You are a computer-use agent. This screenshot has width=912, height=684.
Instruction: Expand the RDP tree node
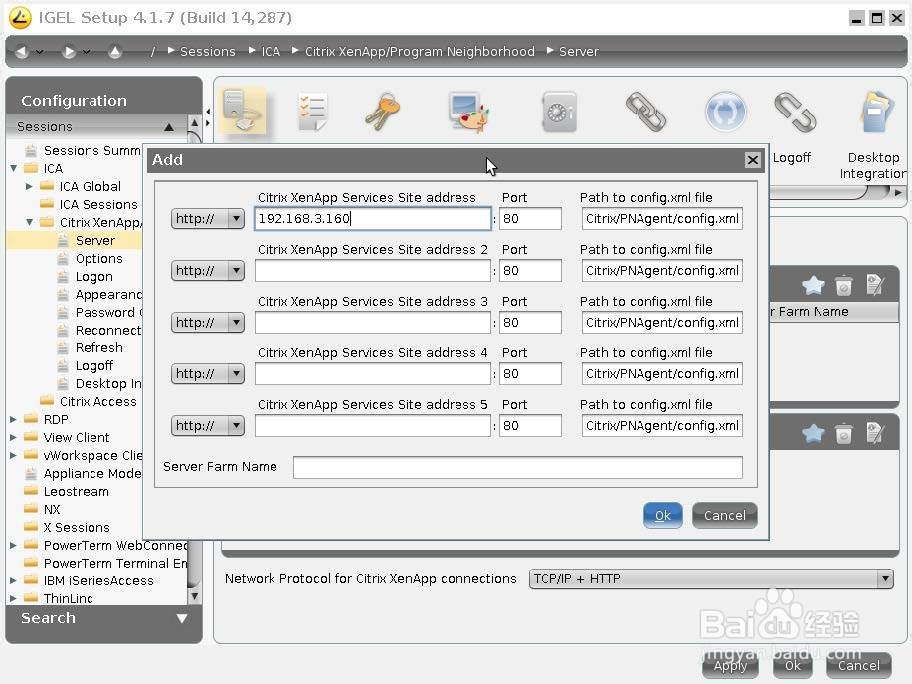pyautogui.click(x=13, y=419)
